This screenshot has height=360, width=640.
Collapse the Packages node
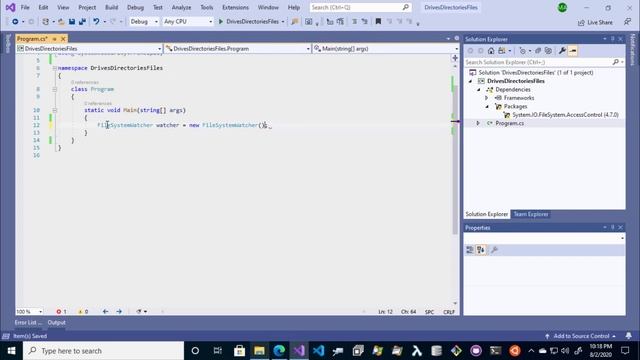(x=487, y=107)
